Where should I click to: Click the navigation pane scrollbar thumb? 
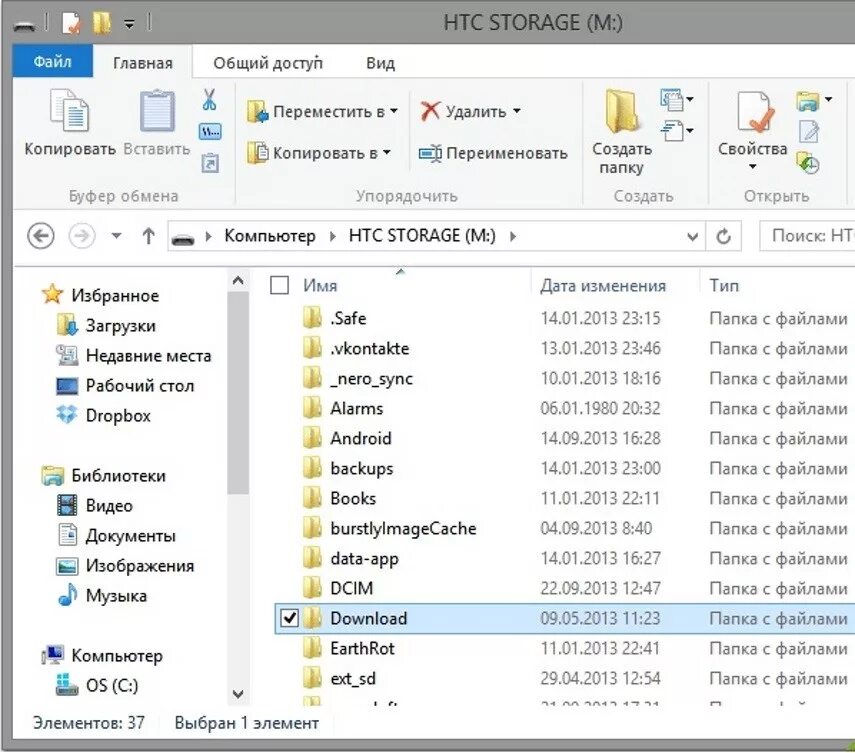pos(238,393)
